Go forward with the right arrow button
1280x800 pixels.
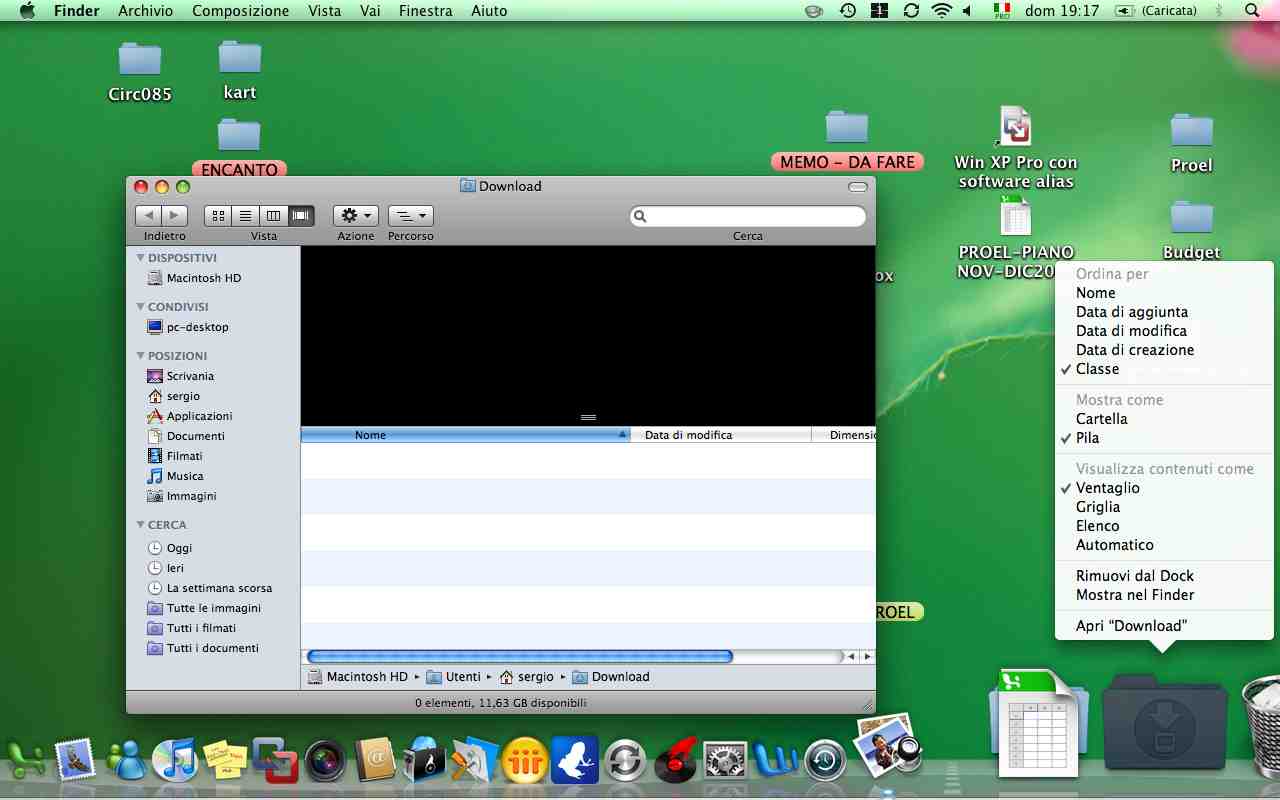(x=175, y=215)
